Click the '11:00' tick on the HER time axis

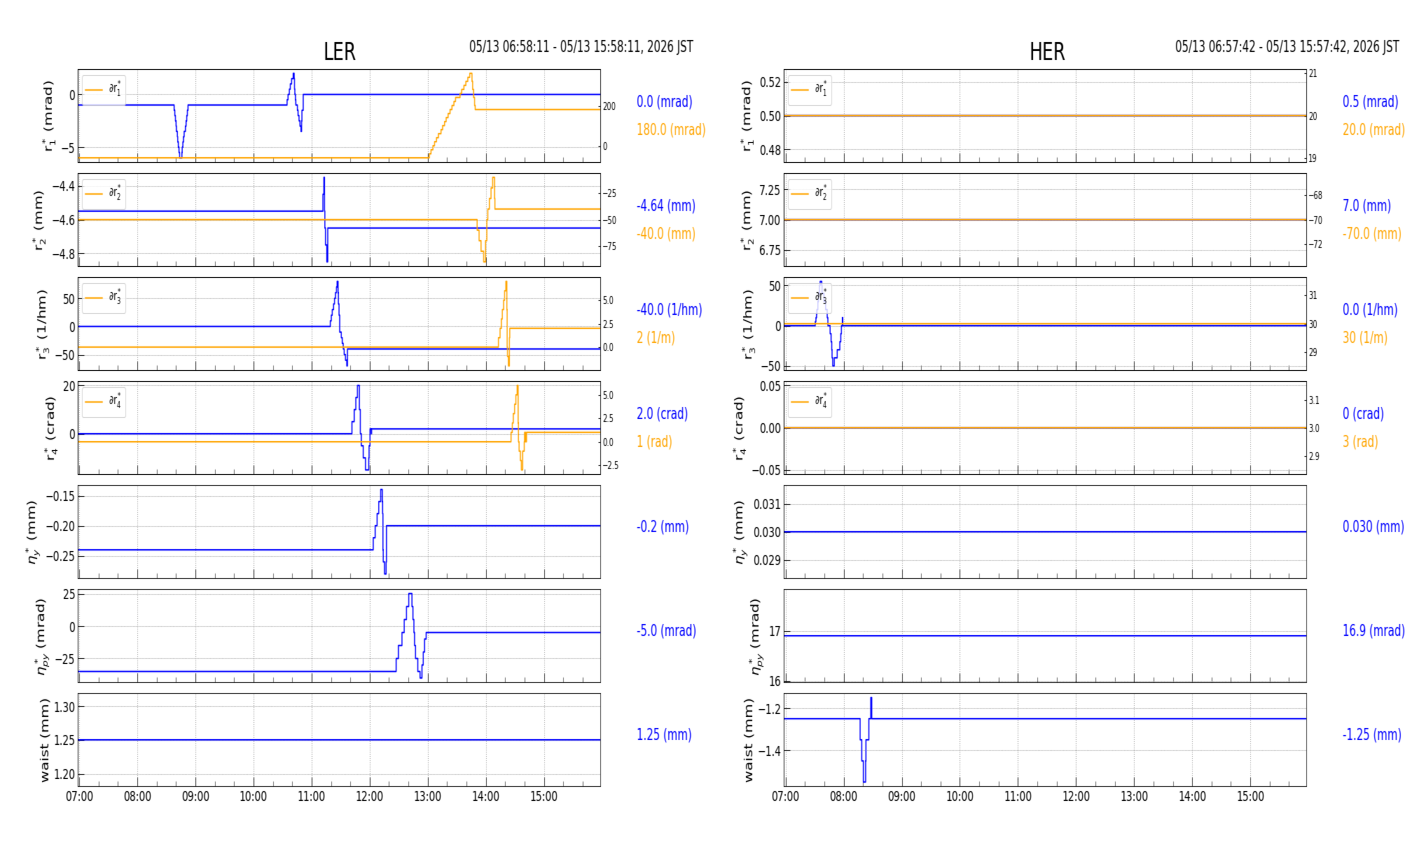pyautogui.click(x=1018, y=797)
